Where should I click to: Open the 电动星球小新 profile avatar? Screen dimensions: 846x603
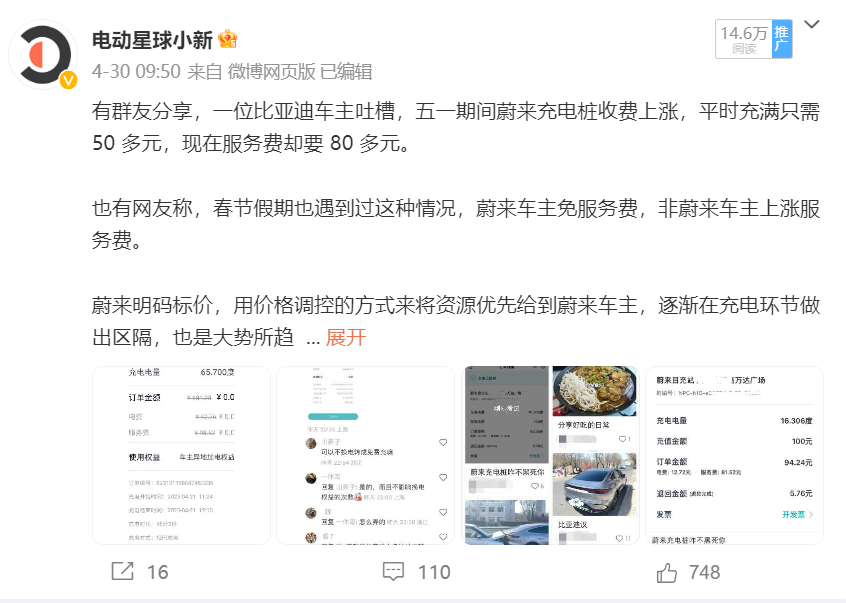pos(43,54)
